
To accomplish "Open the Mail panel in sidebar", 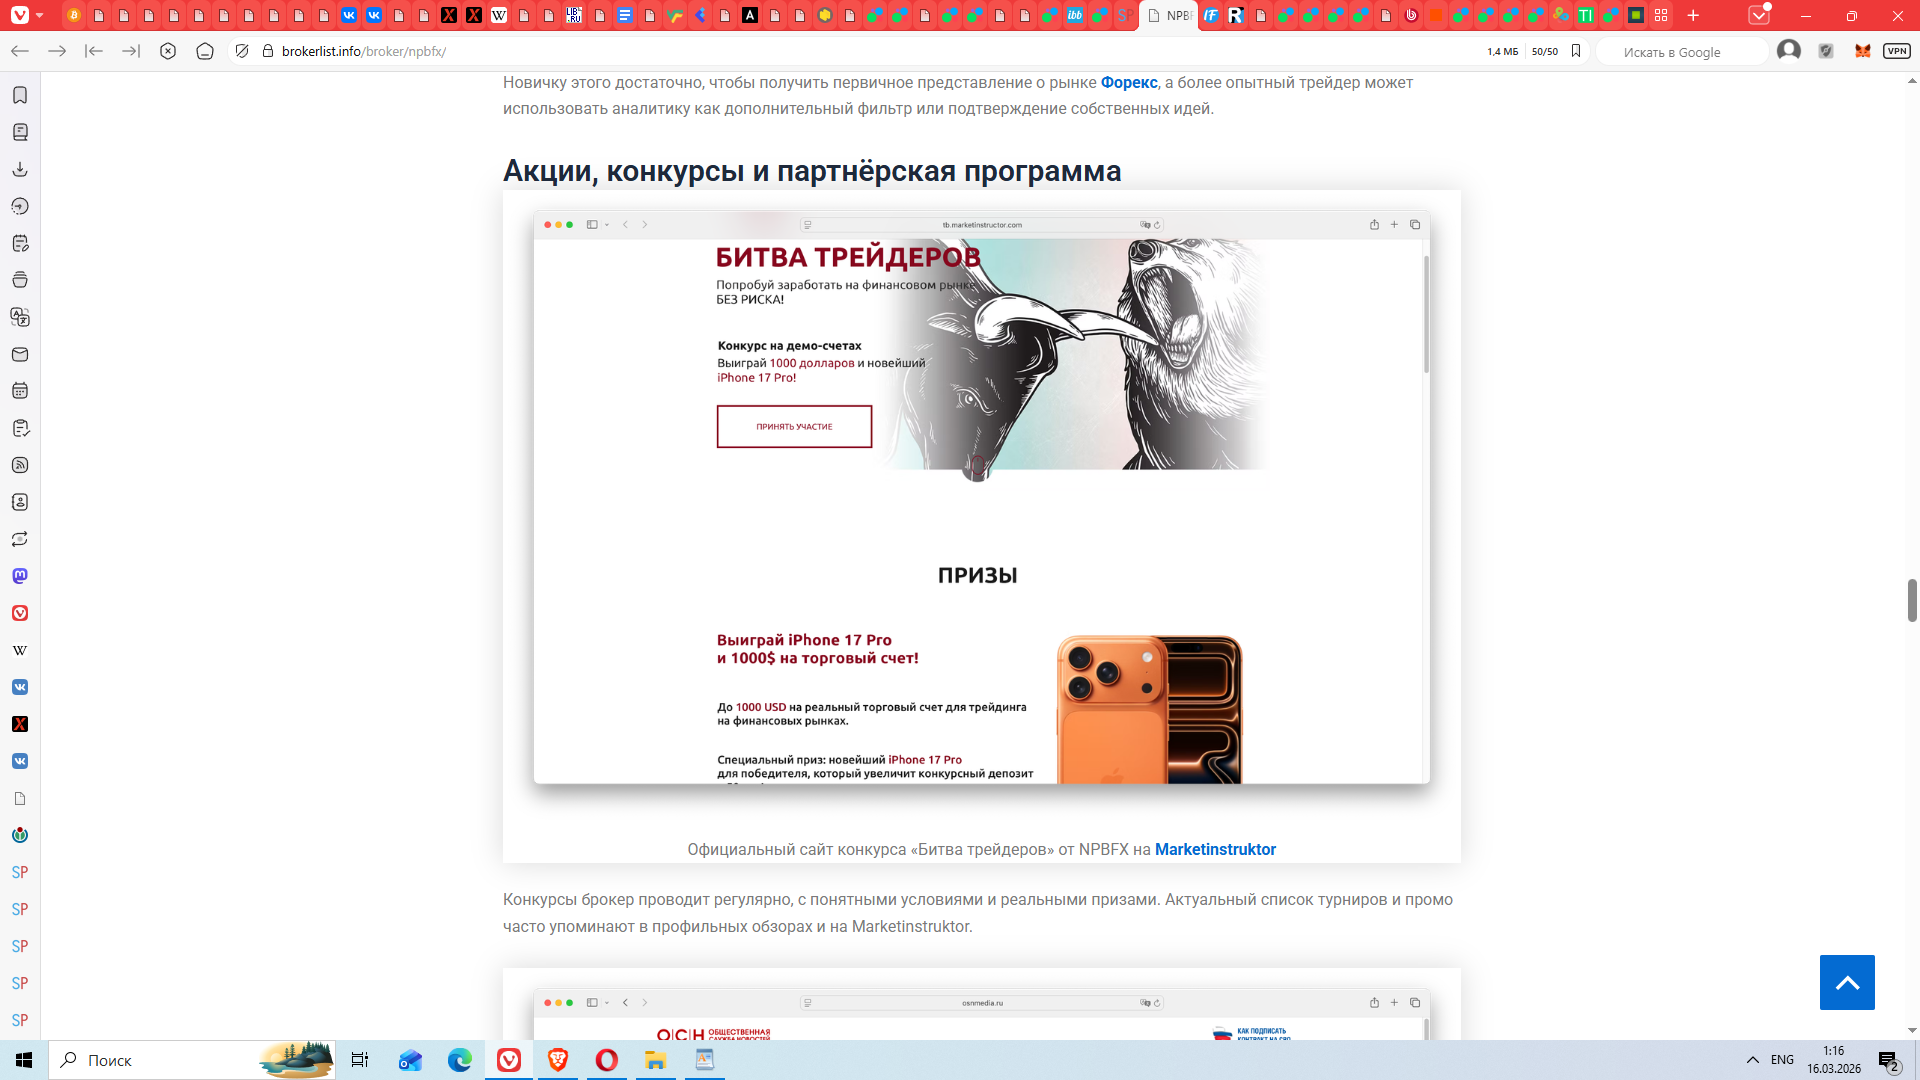I will tap(20, 354).
